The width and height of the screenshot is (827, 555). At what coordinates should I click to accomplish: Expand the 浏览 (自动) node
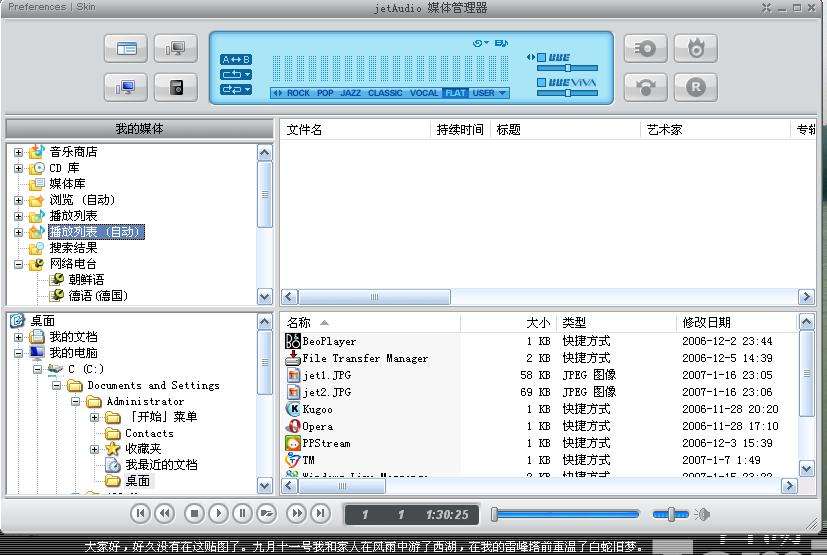click(18, 200)
